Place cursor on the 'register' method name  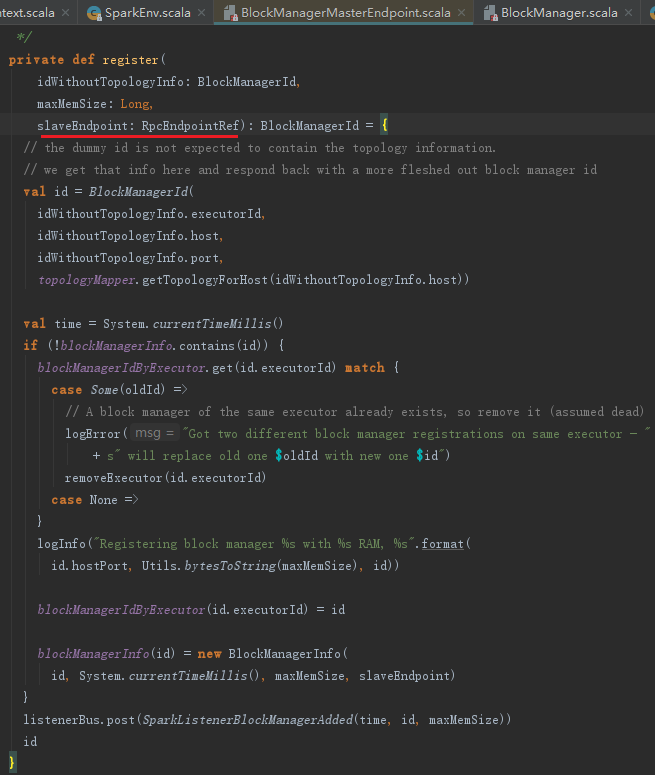pos(131,60)
